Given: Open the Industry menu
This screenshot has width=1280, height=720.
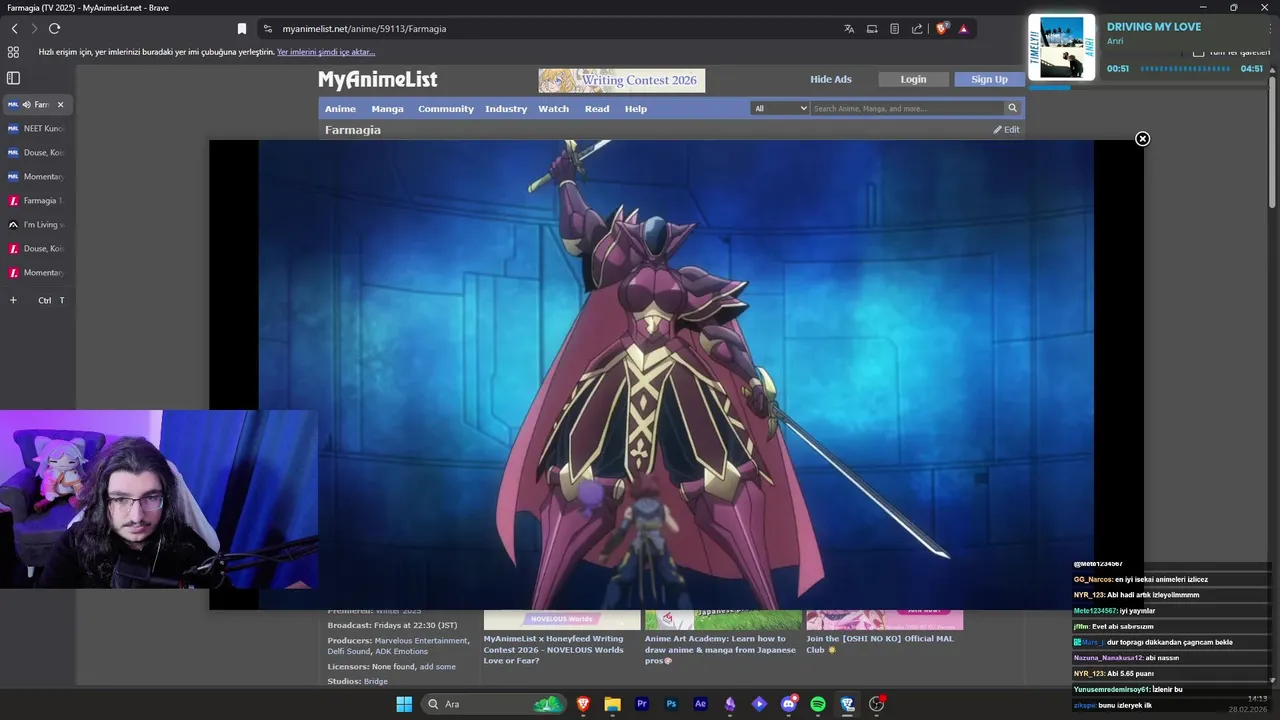Looking at the screenshot, I should [506, 108].
